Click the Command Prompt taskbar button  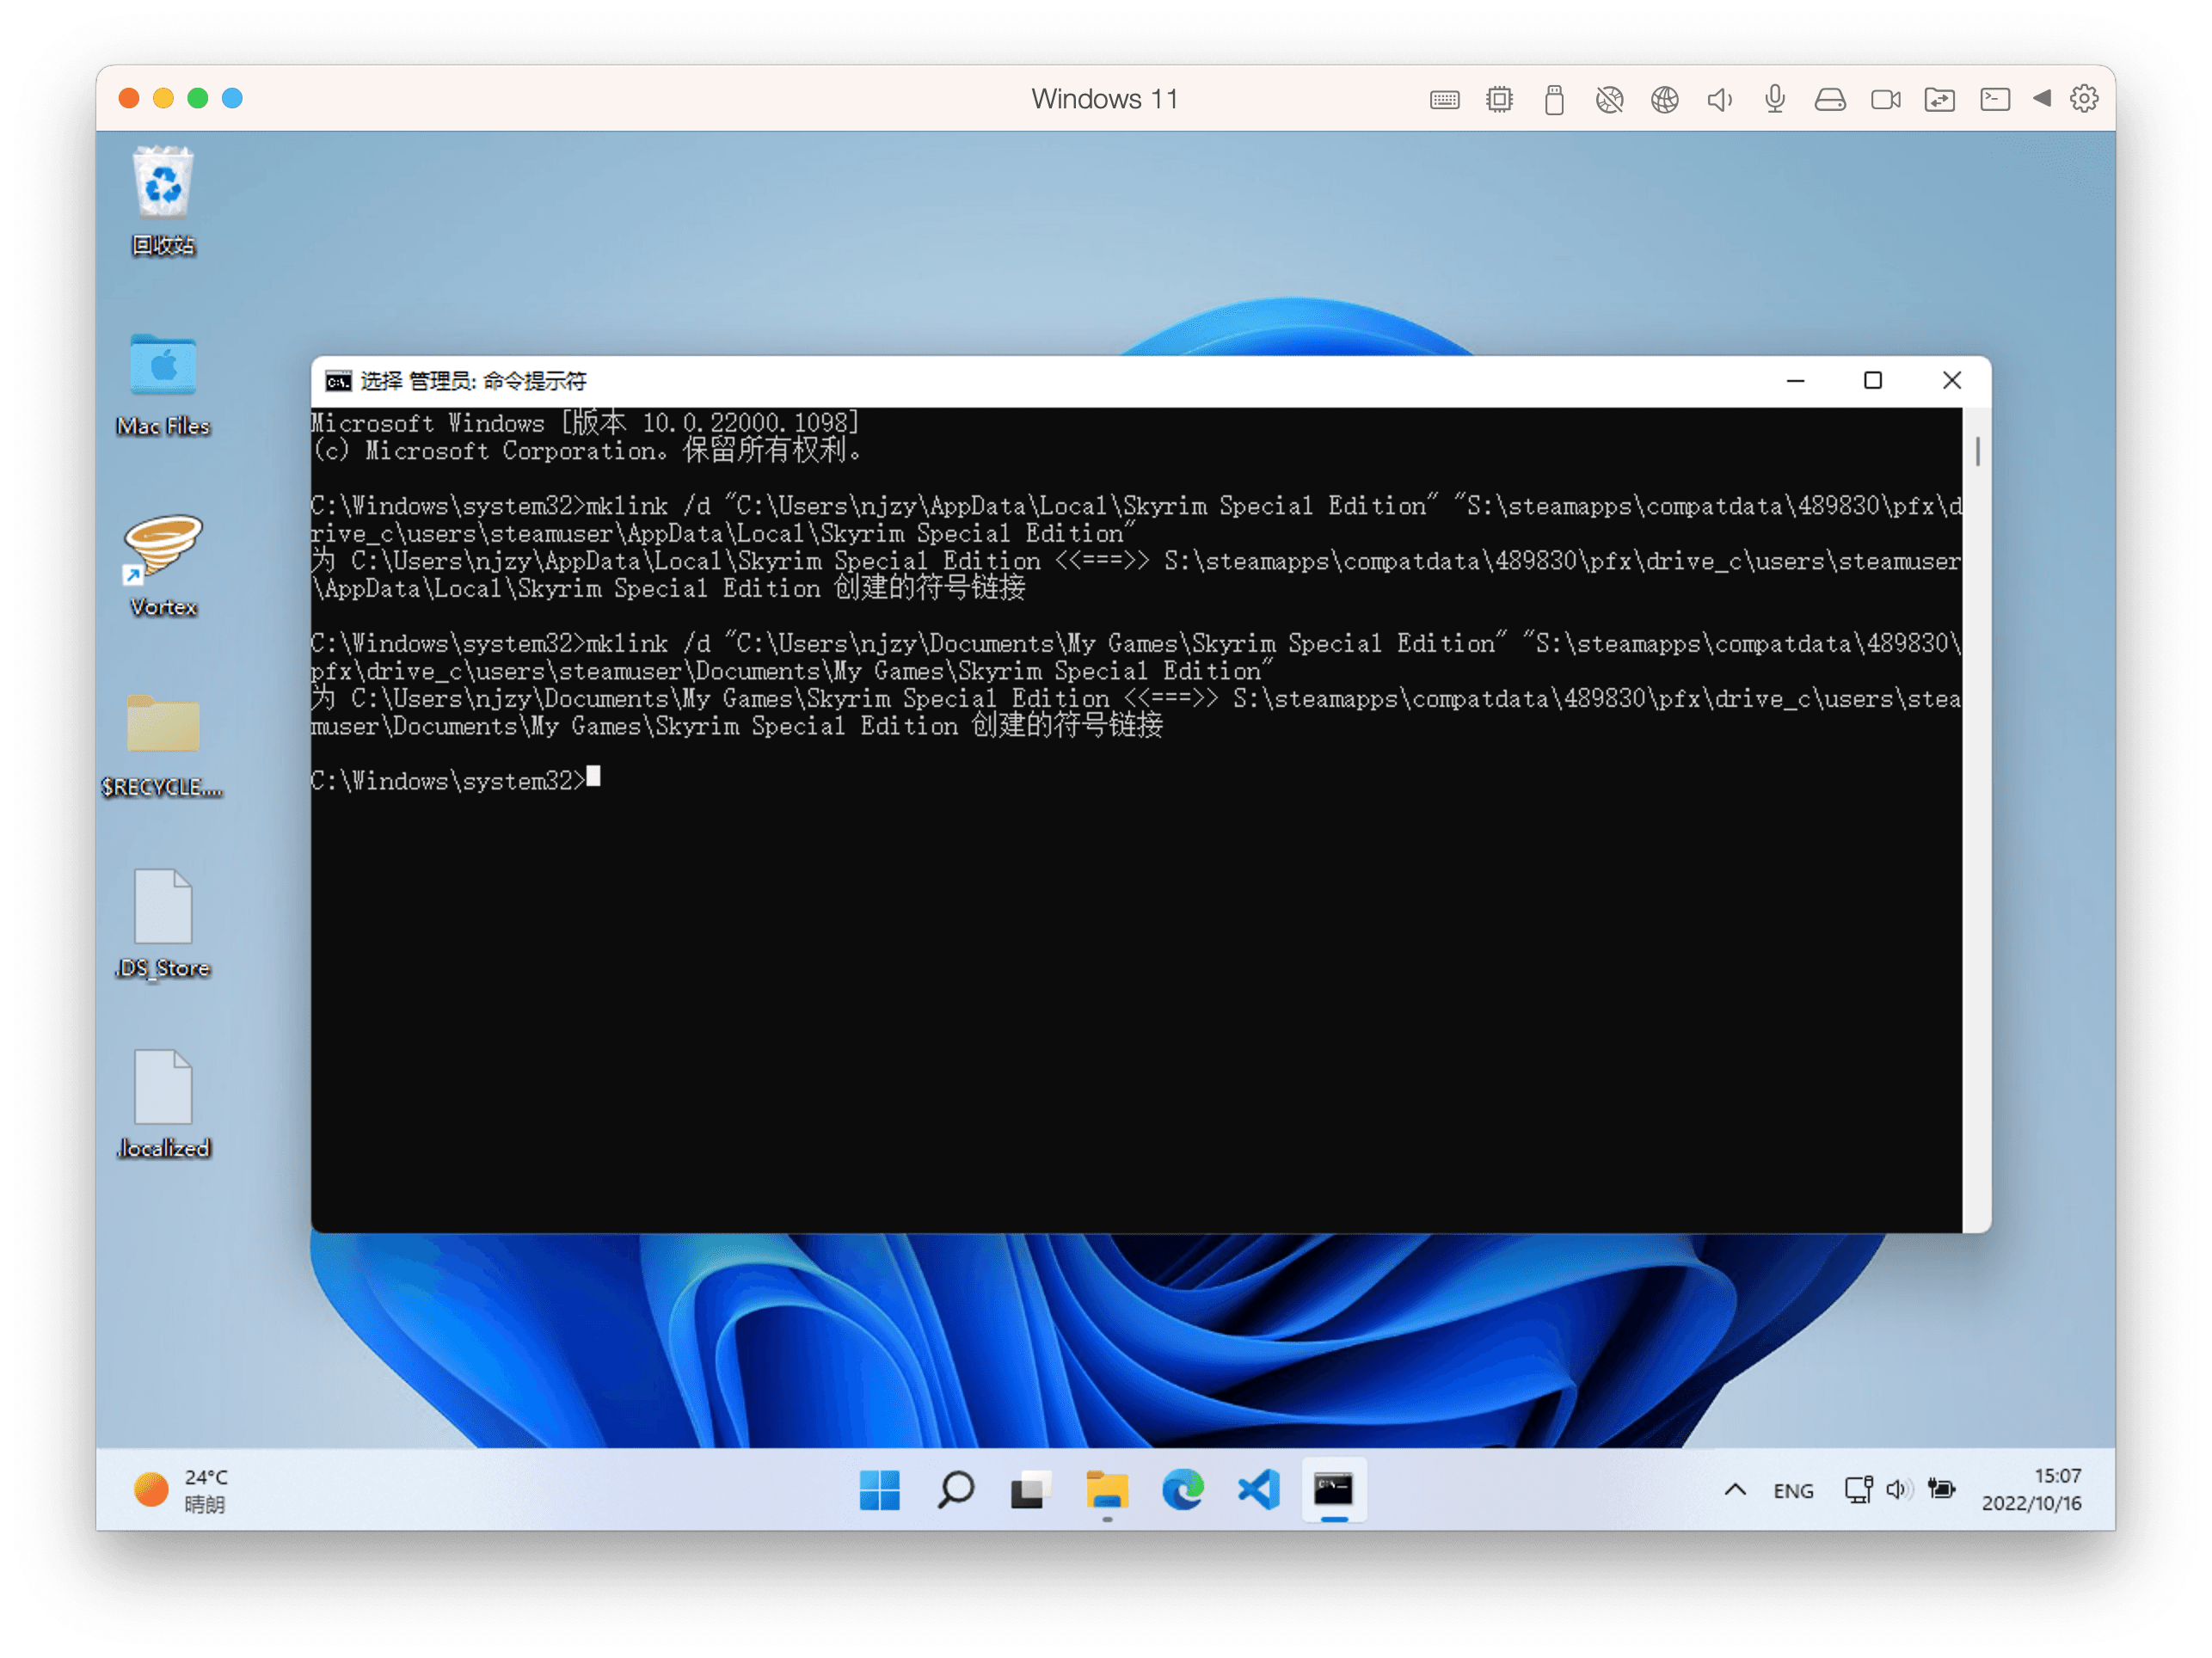[1334, 1490]
